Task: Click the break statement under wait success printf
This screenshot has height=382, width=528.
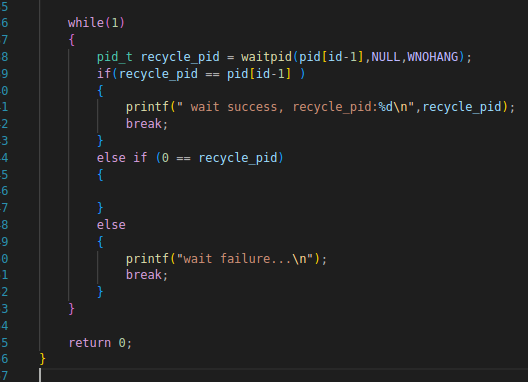Action: [146, 124]
